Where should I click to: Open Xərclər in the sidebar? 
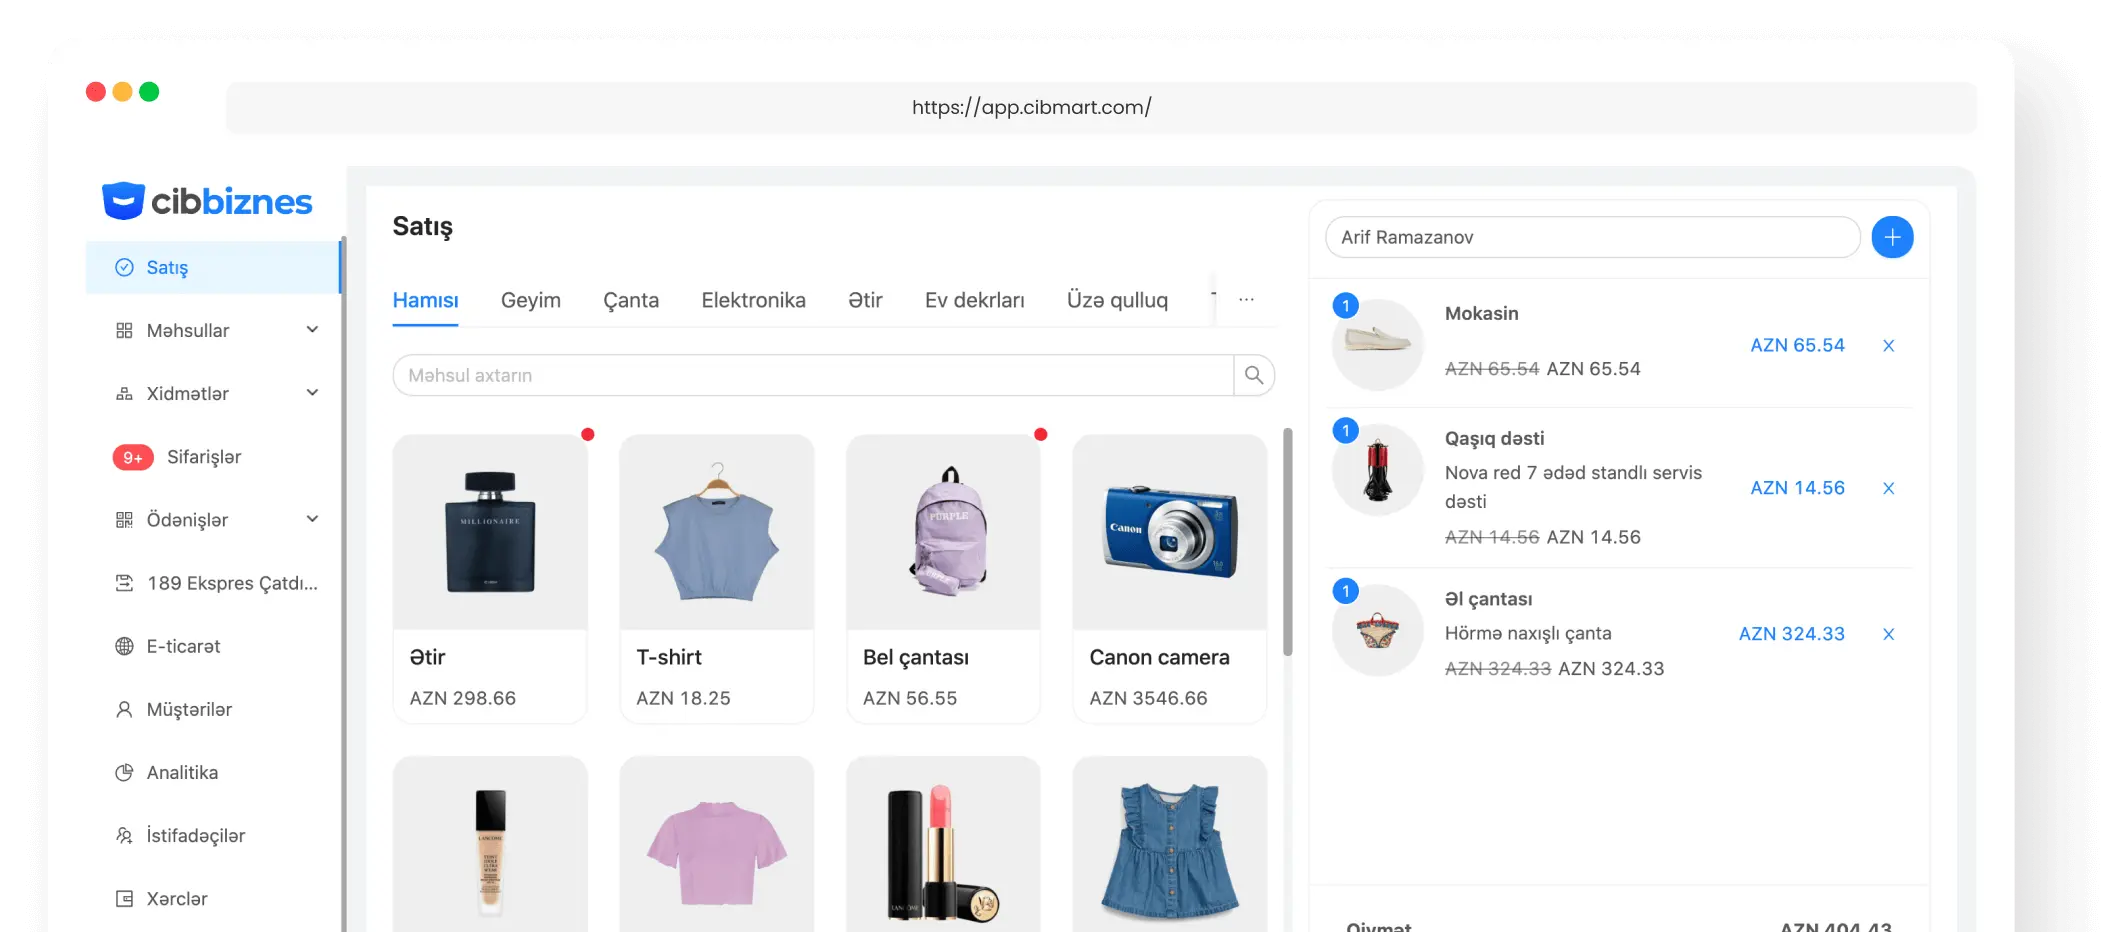tap(176, 898)
